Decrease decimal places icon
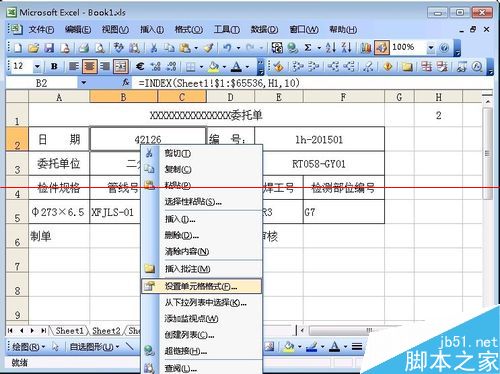Image resolution: width=500 pixels, height=374 pixels. (171, 67)
